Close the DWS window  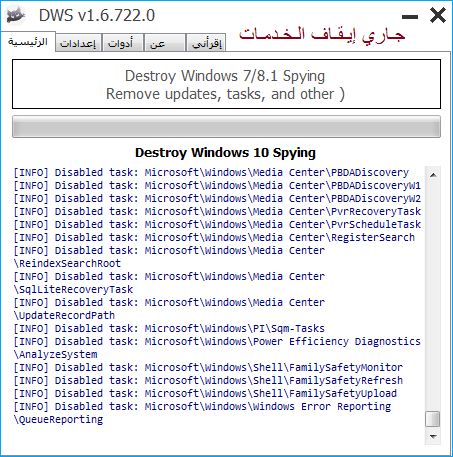[438, 16]
